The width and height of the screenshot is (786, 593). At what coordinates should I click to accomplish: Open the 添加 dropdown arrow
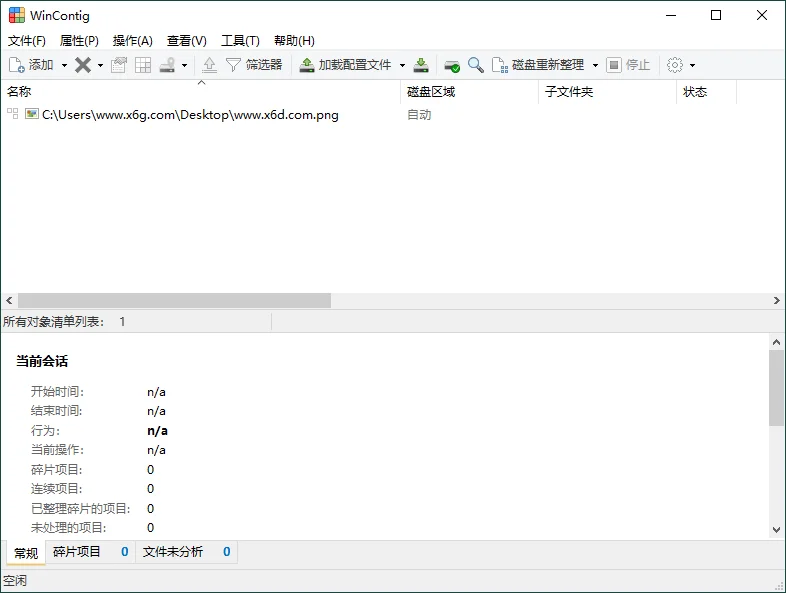(64, 66)
